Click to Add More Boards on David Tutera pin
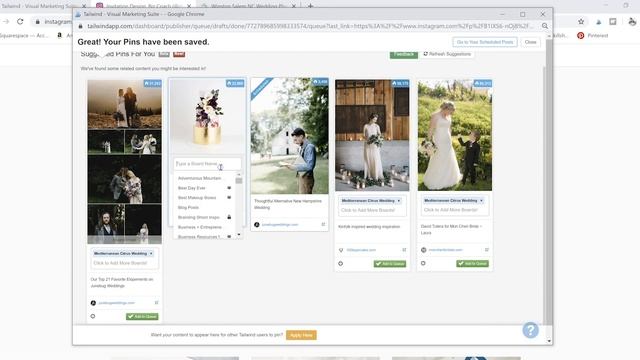This screenshot has width=640, height=360. click(451, 210)
